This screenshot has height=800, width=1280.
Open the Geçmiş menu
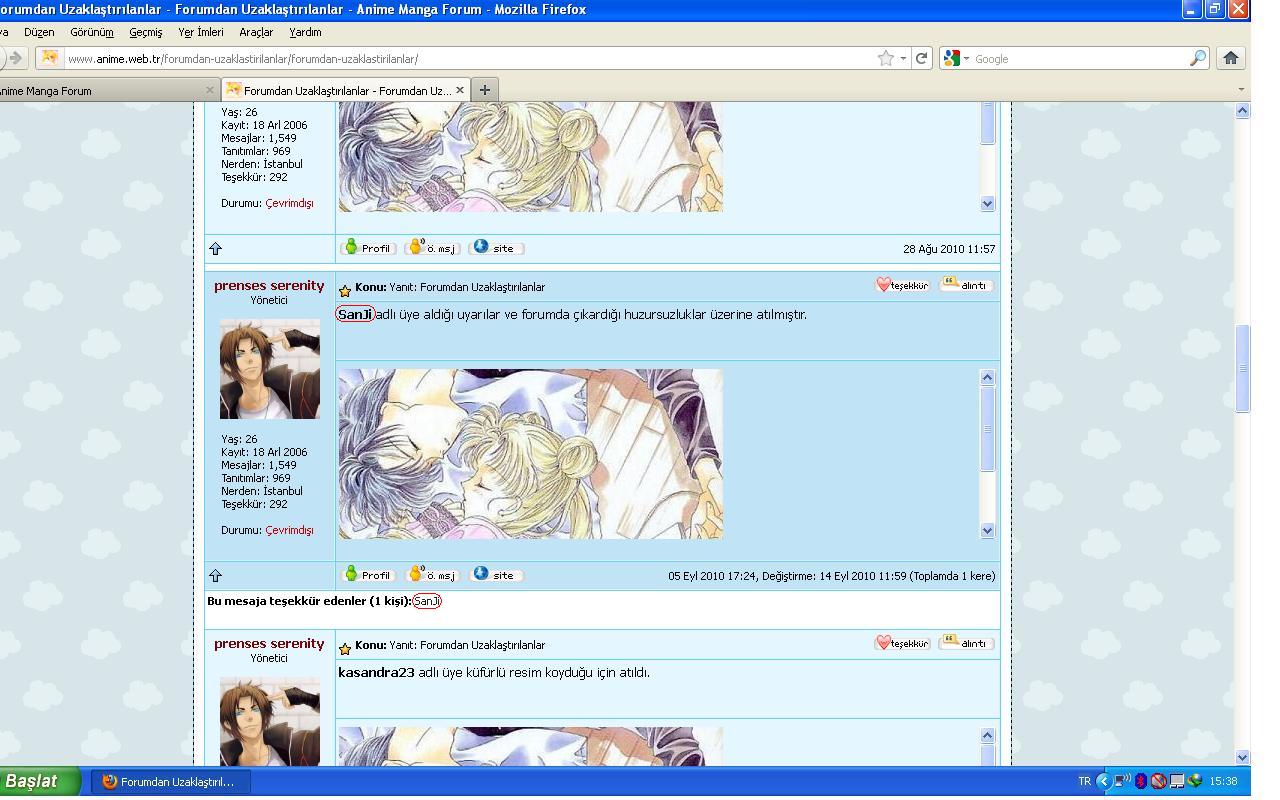pos(145,32)
